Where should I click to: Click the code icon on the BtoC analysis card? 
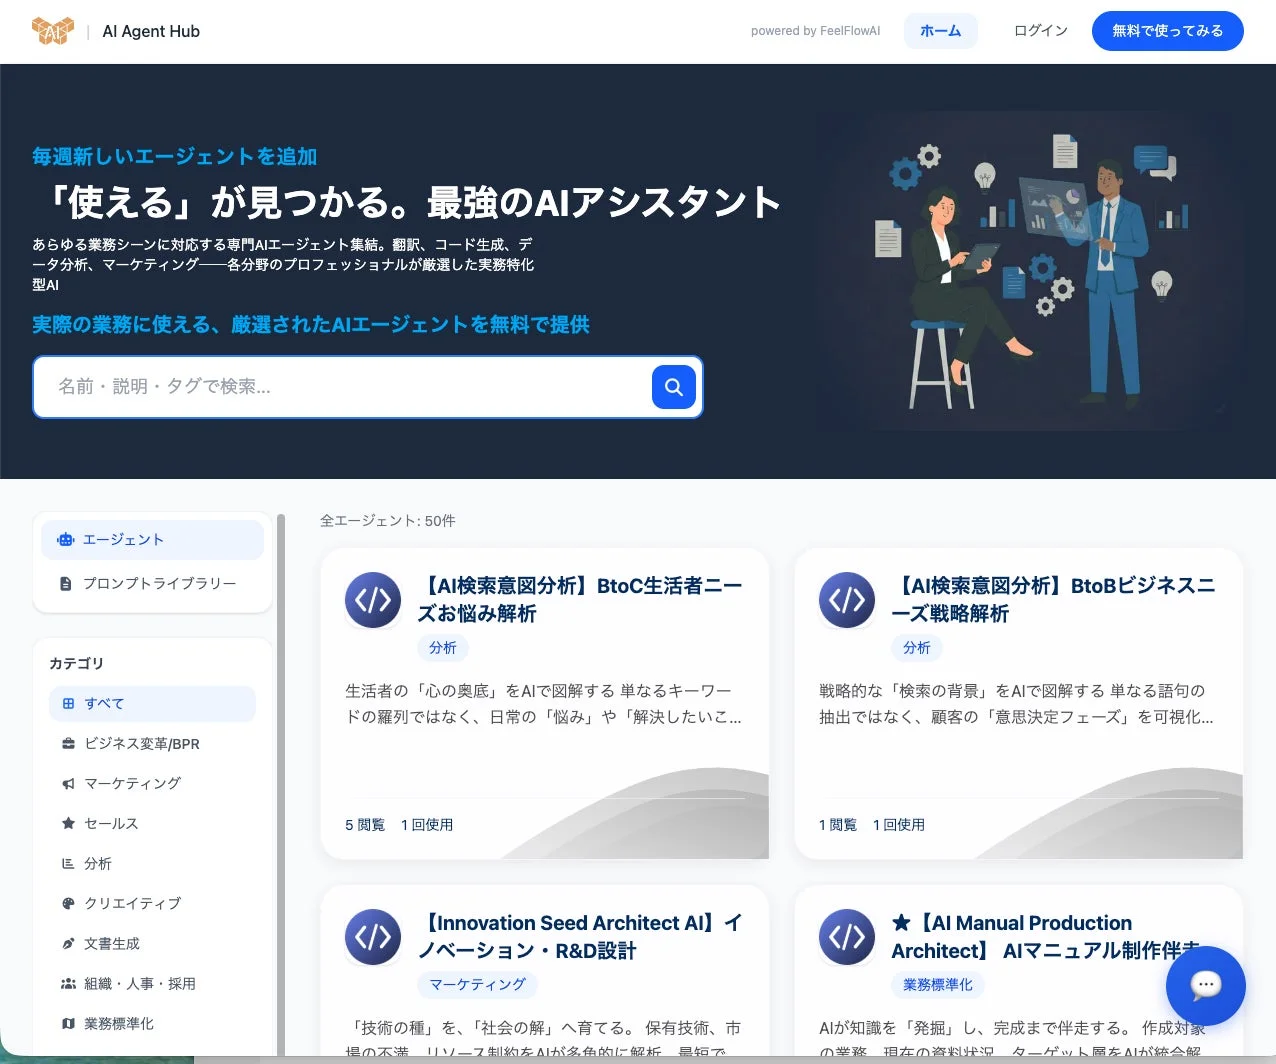(x=372, y=599)
